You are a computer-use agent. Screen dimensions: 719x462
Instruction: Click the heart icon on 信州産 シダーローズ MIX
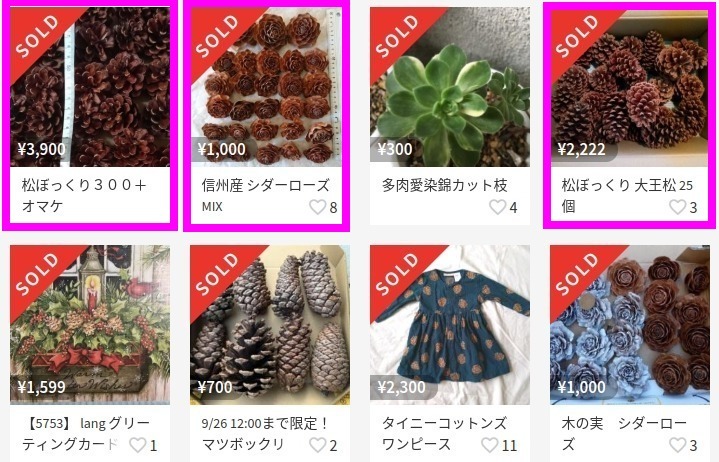tap(317, 207)
